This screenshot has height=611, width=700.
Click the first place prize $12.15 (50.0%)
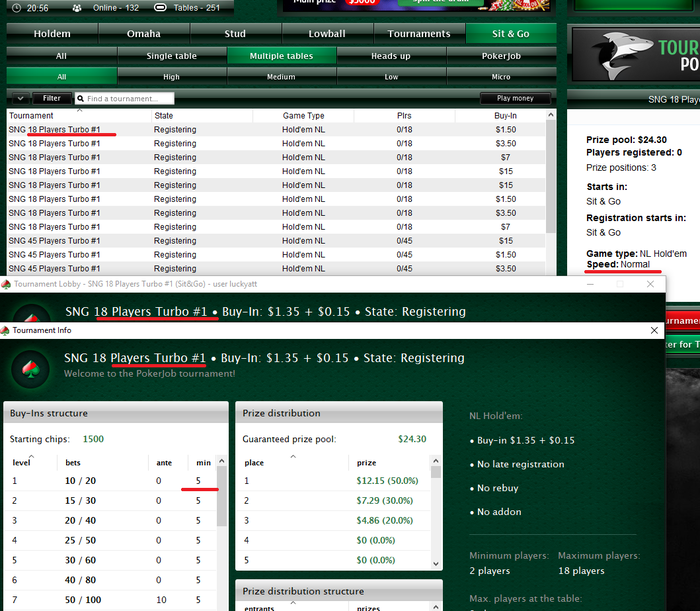(387, 481)
